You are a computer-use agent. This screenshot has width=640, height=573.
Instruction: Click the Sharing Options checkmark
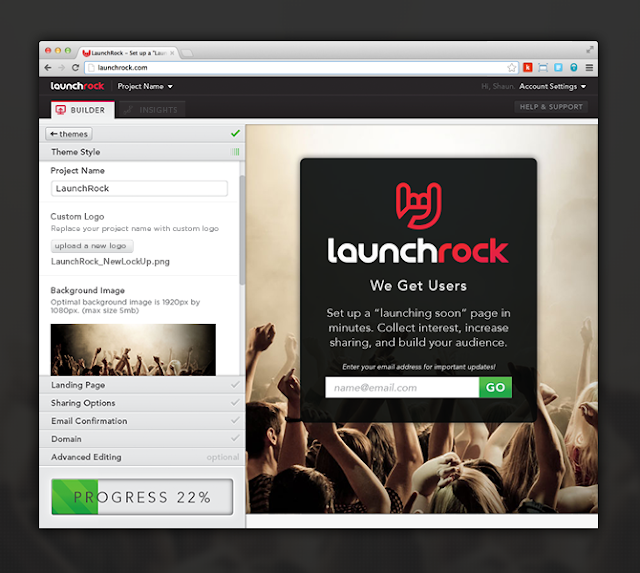tap(235, 402)
